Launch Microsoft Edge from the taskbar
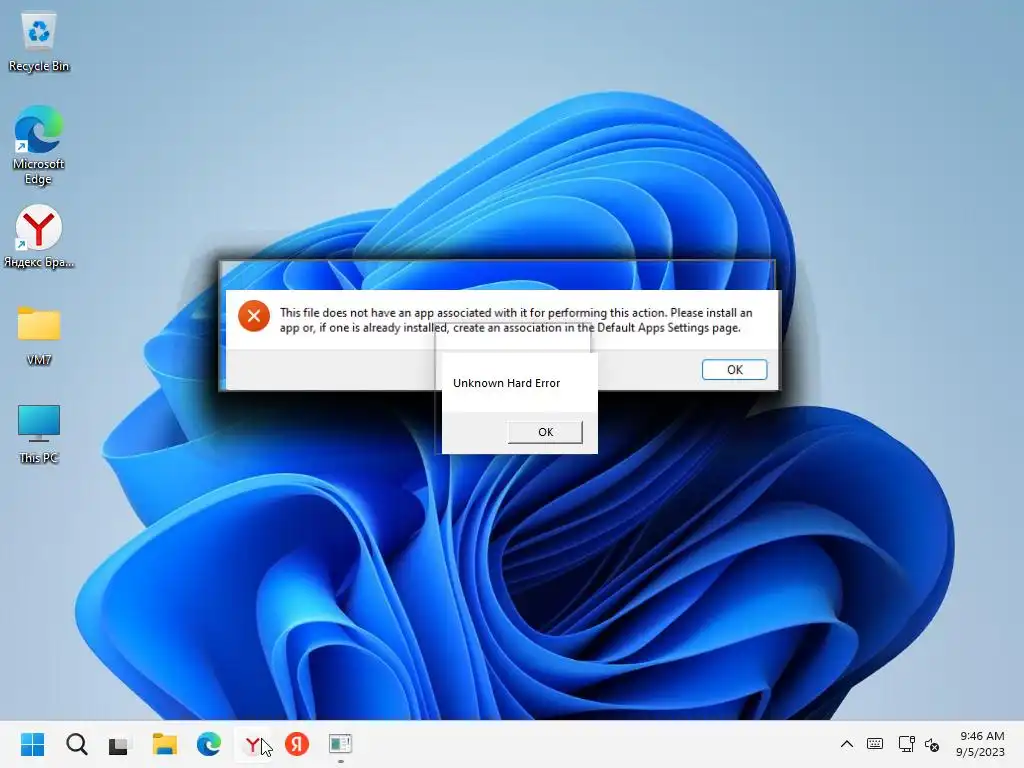Viewport: 1024px width, 768px height. pos(209,744)
